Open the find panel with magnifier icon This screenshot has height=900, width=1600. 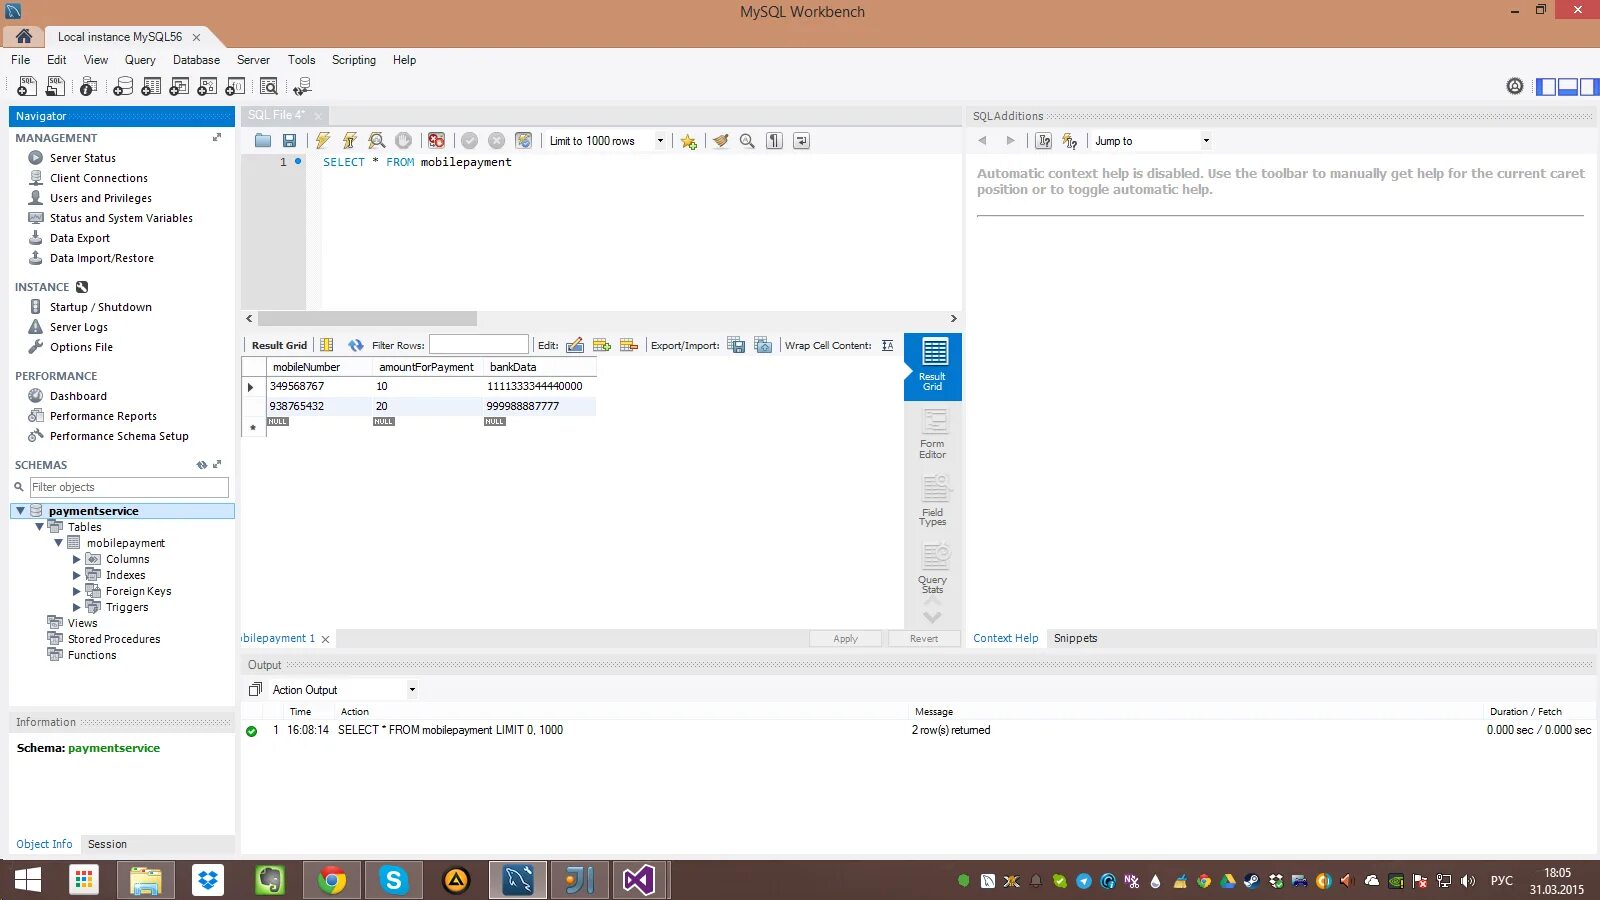(x=747, y=141)
